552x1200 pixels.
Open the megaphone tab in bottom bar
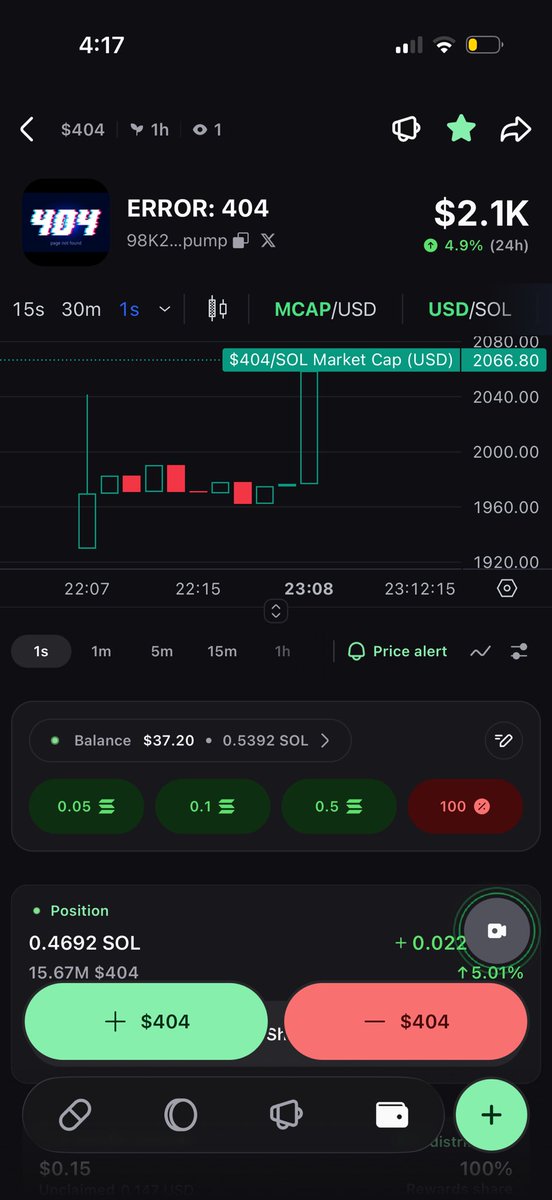point(286,1115)
